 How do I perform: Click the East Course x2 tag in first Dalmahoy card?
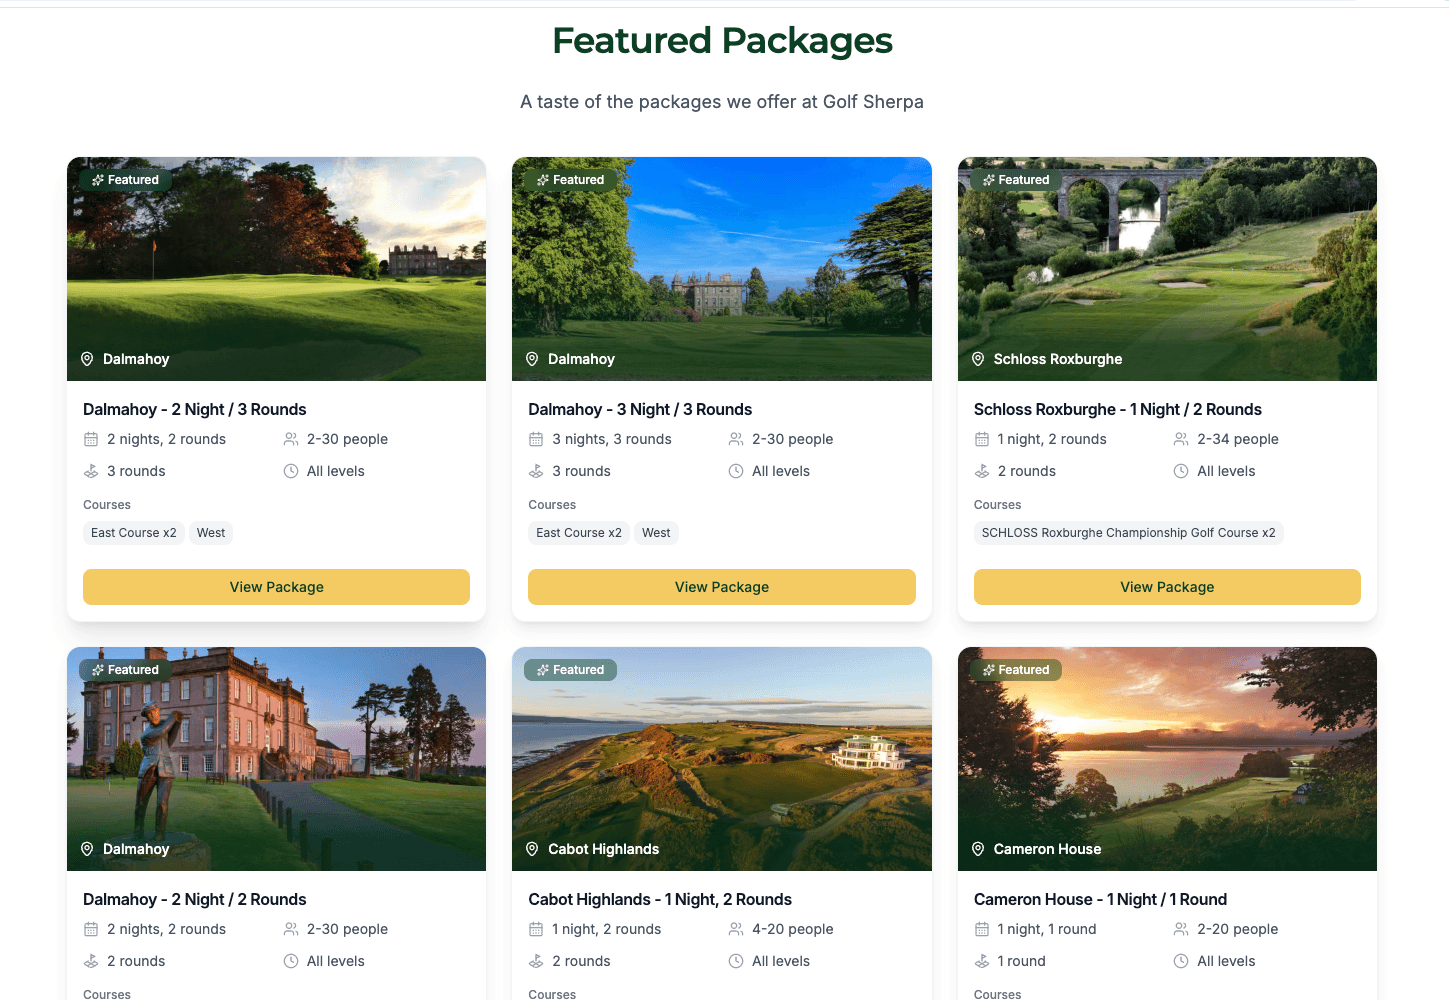tap(134, 533)
